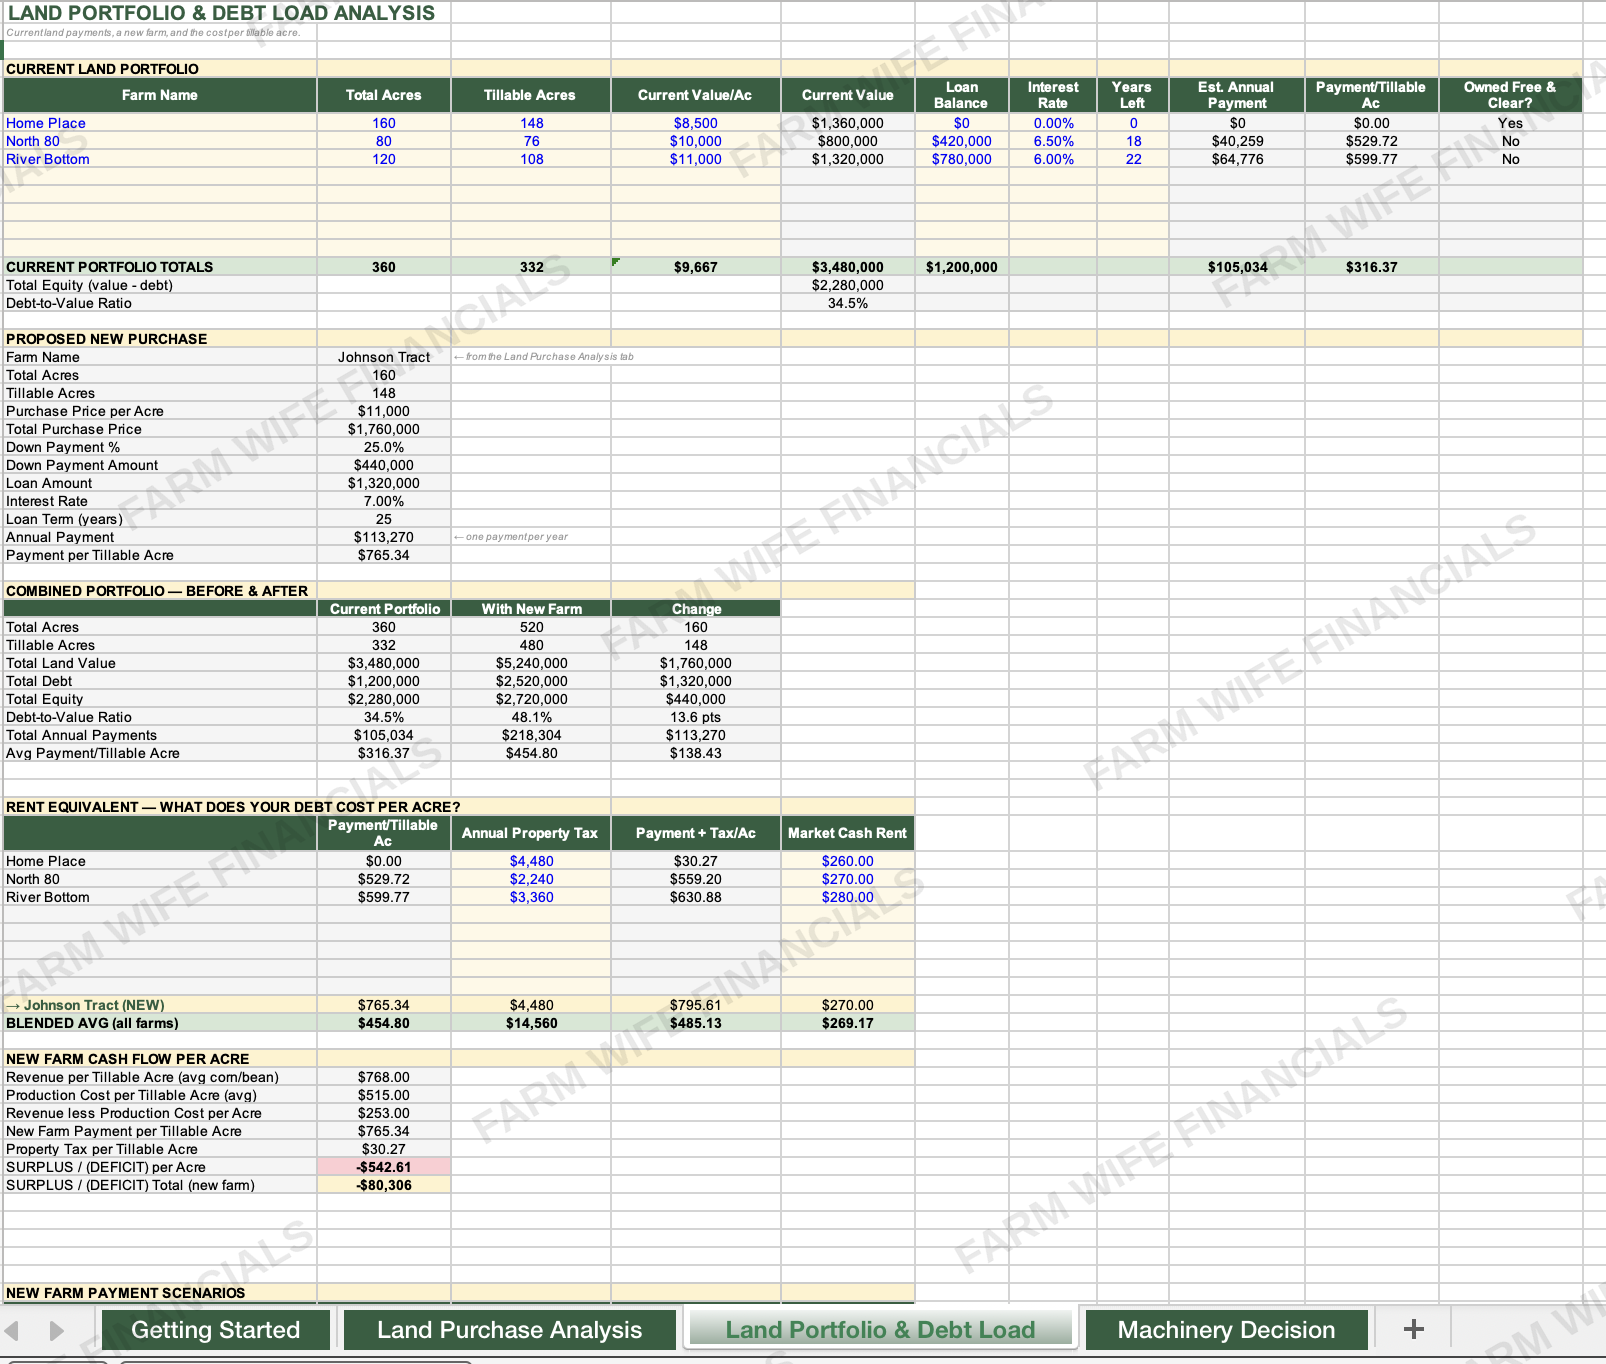Go to the previous sheet with the left arrow
This screenshot has height=1364, width=1606.
pyautogui.click(x=12, y=1331)
